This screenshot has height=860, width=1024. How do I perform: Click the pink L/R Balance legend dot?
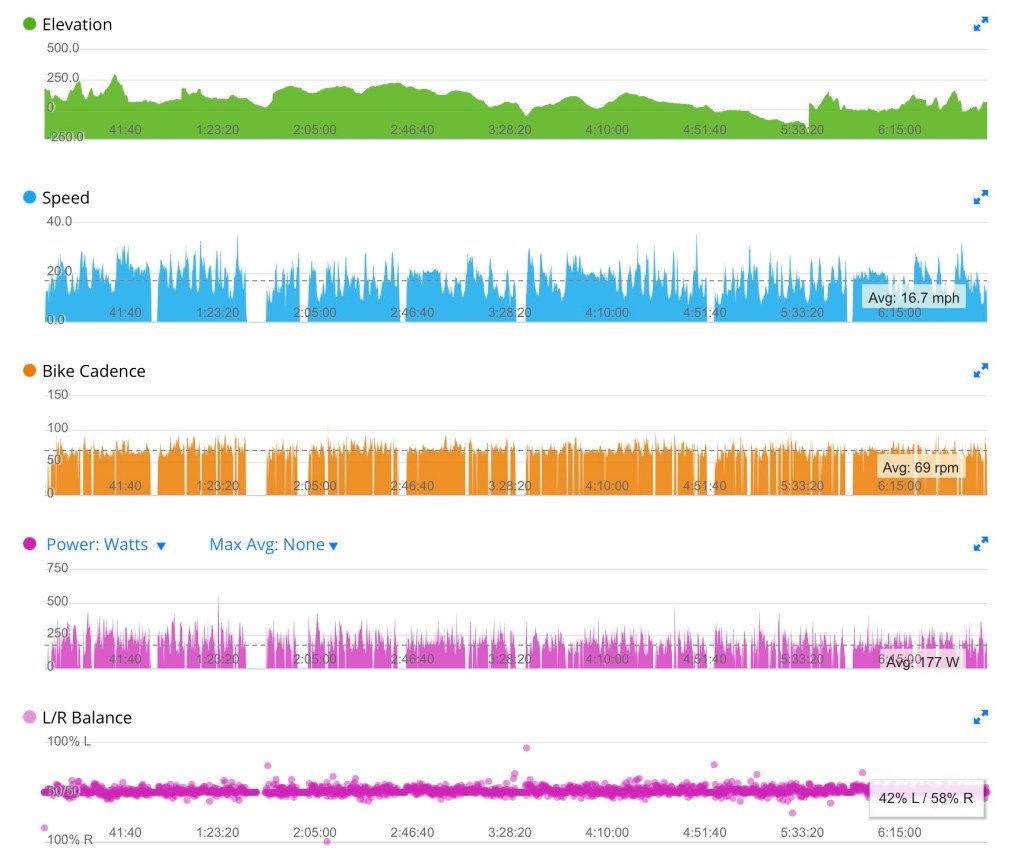tap(30, 718)
